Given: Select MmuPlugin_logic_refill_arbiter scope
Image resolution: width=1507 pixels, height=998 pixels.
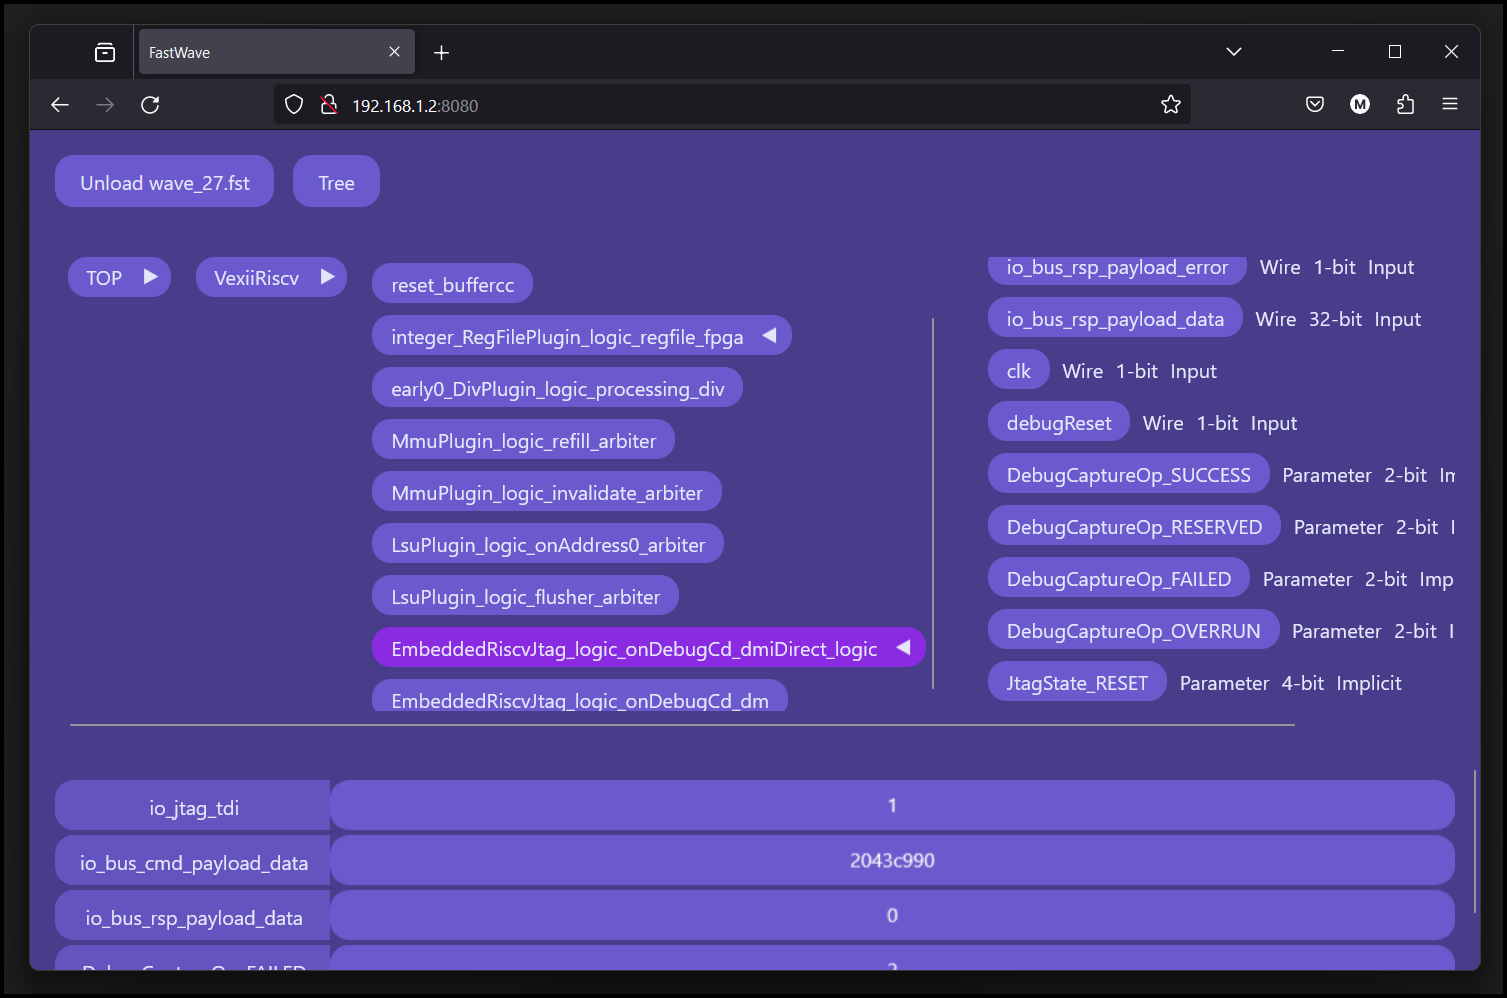Looking at the screenshot, I should click(x=523, y=440).
